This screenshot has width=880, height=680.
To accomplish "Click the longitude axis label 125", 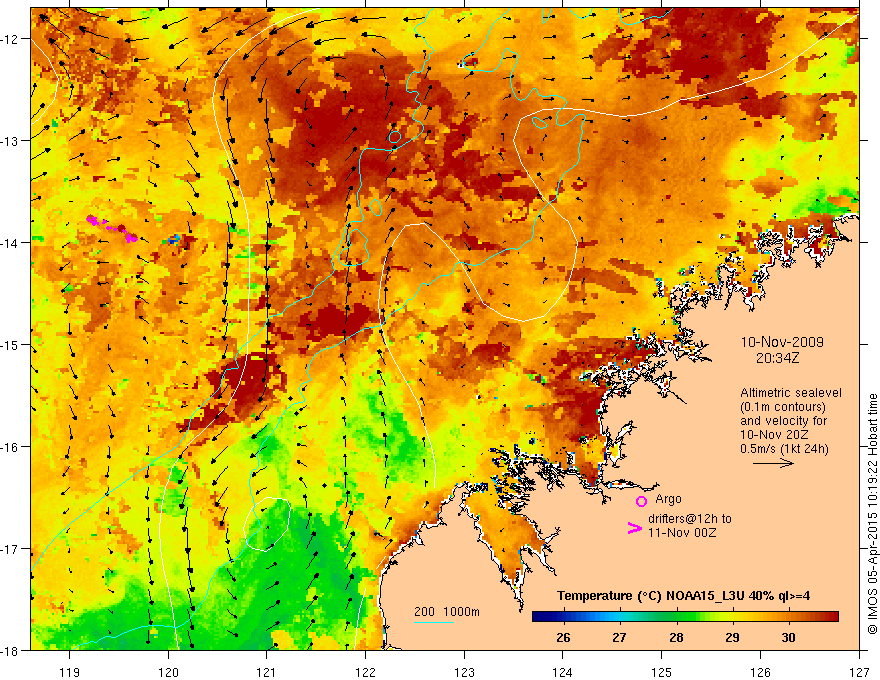I will tap(662, 672).
